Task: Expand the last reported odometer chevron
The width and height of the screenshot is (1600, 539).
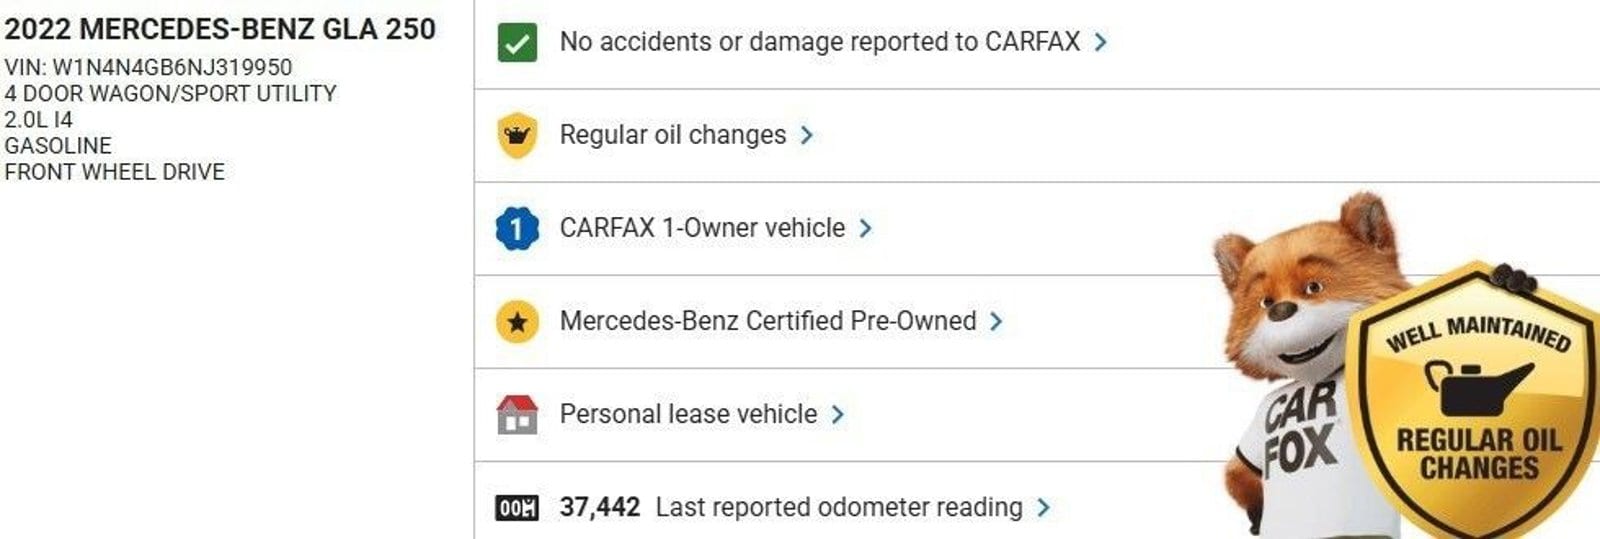Action: [x=1044, y=507]
